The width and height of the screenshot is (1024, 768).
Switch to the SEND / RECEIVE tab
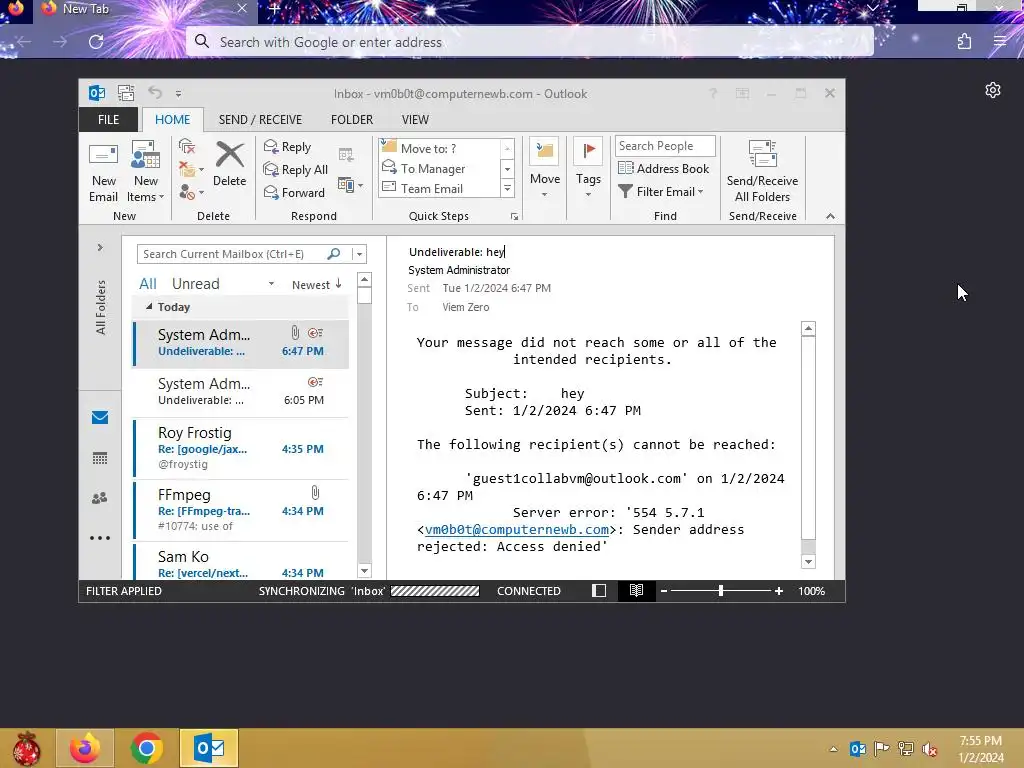[x=260, y=120]
